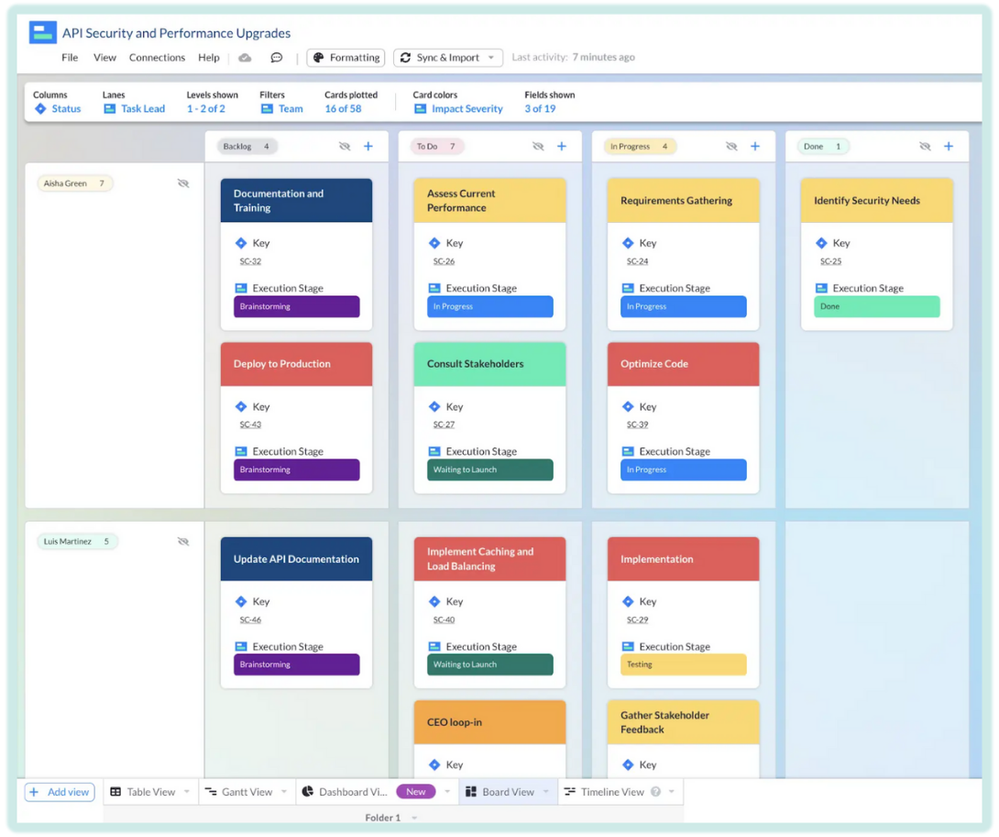Open the comment bubble icon near the title
This screenshot has height=837, width=999.
pos(275,58)
